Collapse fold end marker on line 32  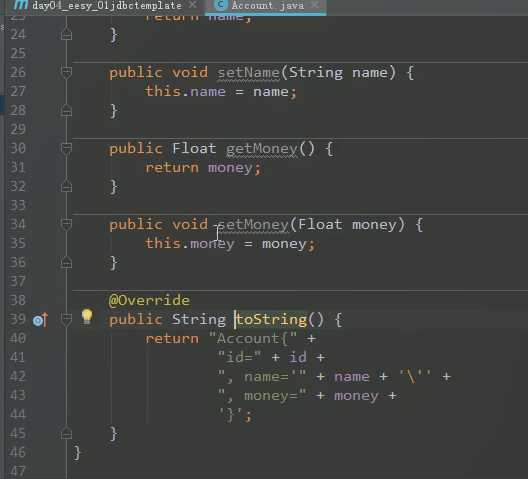click(66, 187)
